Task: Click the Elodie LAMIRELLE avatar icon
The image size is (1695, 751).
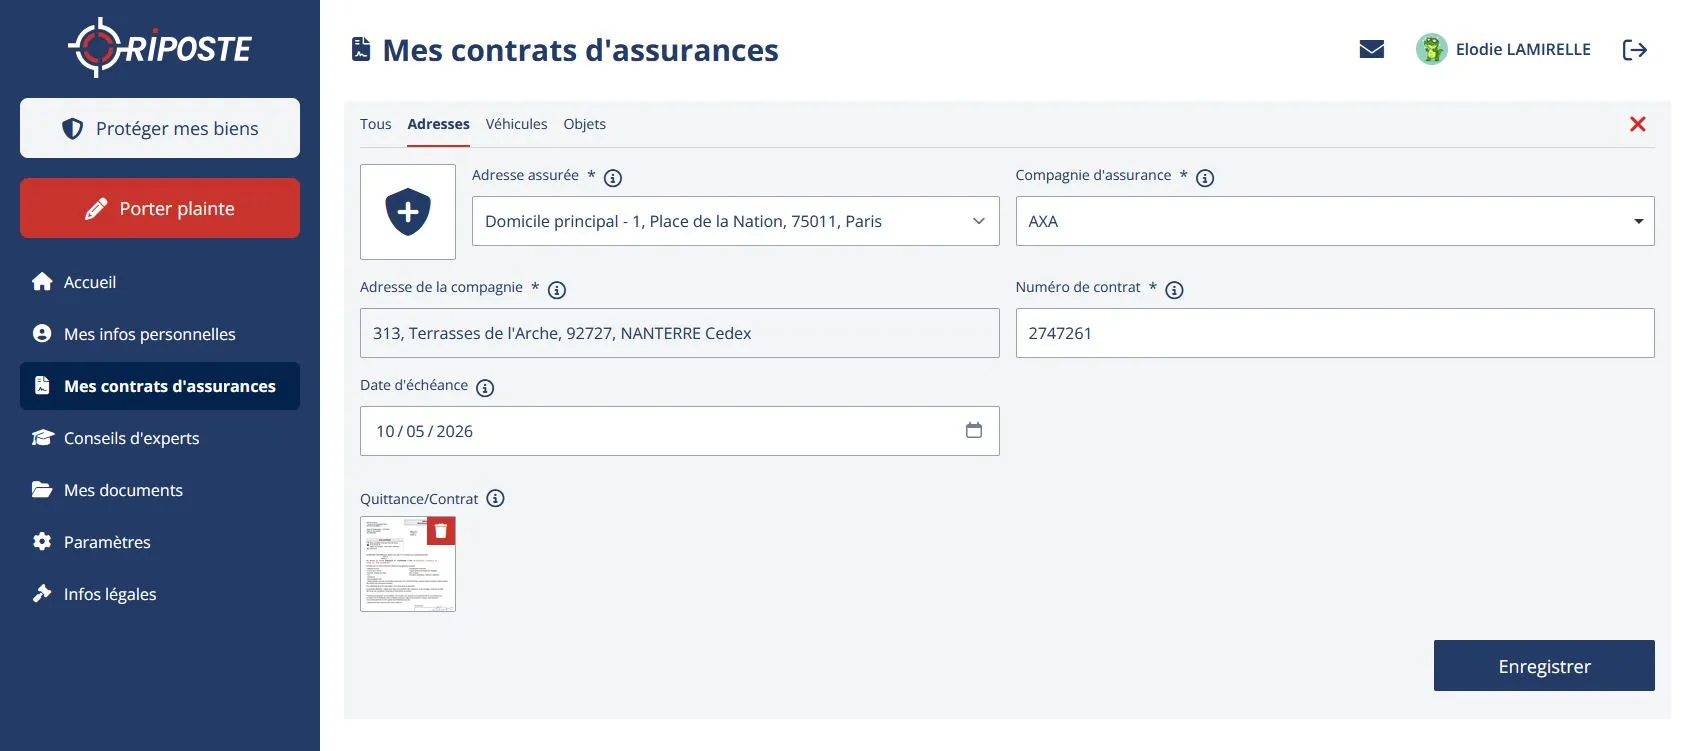Action: 1431,49
